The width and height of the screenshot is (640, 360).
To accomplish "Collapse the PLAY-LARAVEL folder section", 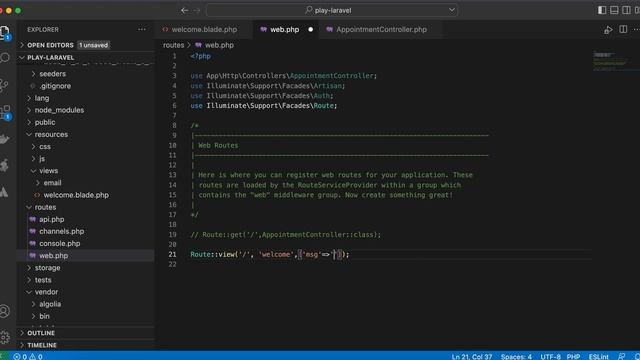I will point(85,58).
